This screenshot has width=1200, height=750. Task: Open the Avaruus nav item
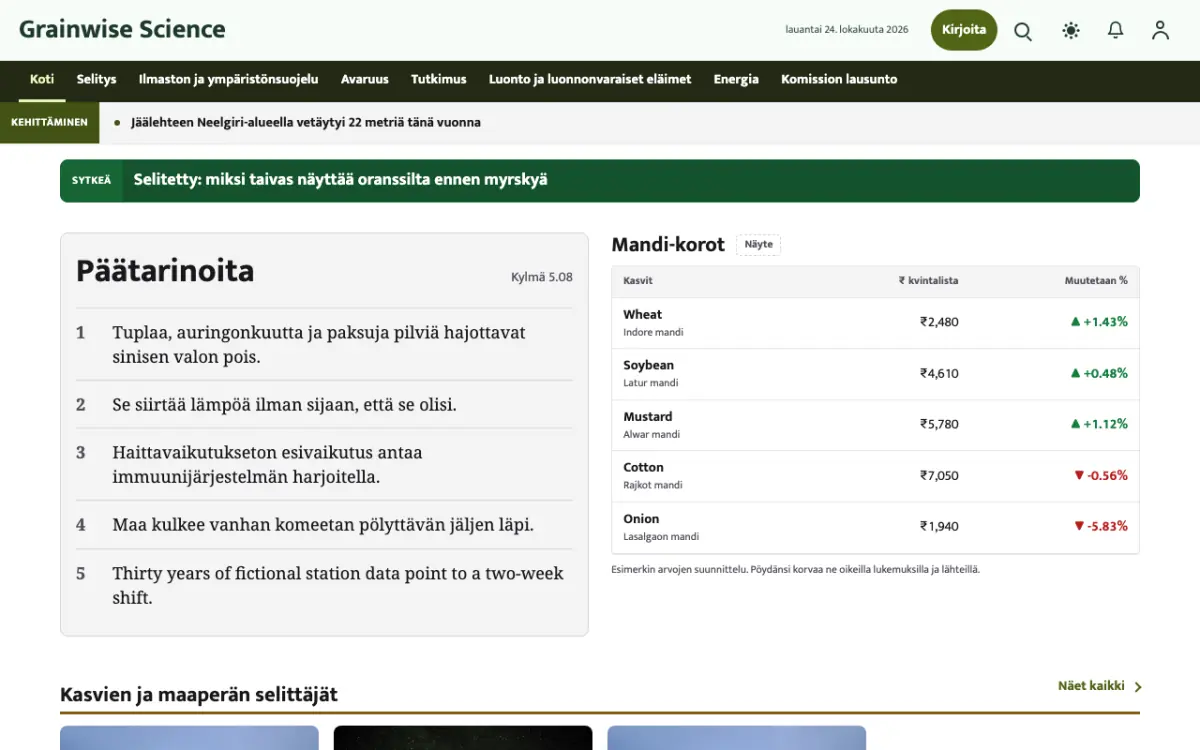[364, 80]
